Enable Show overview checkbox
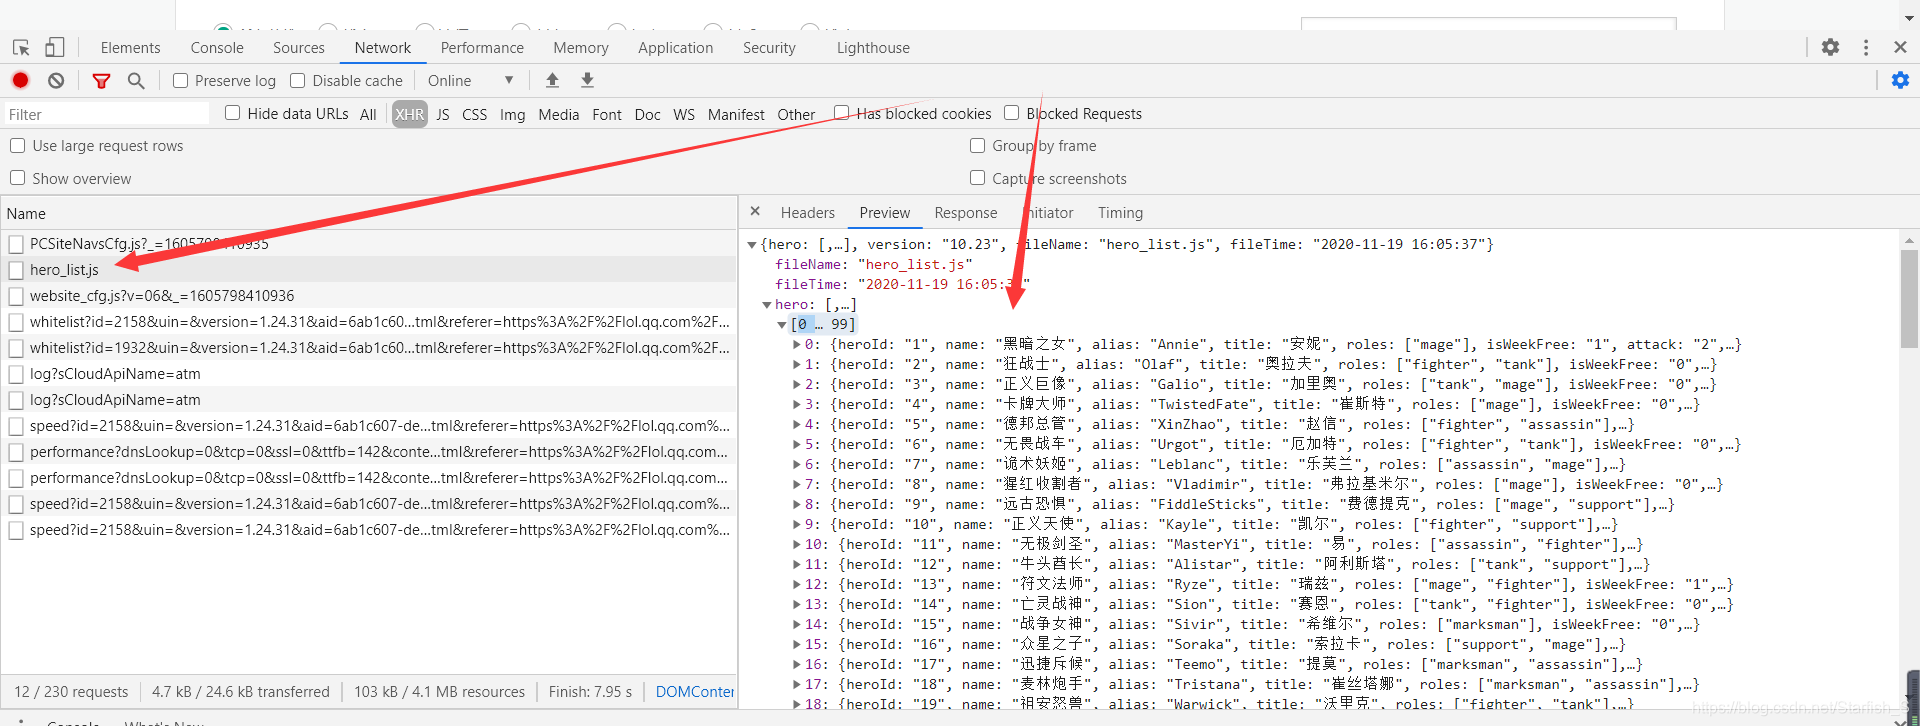The height and width of the screenshot is (726, 1920). coord(17,178)
